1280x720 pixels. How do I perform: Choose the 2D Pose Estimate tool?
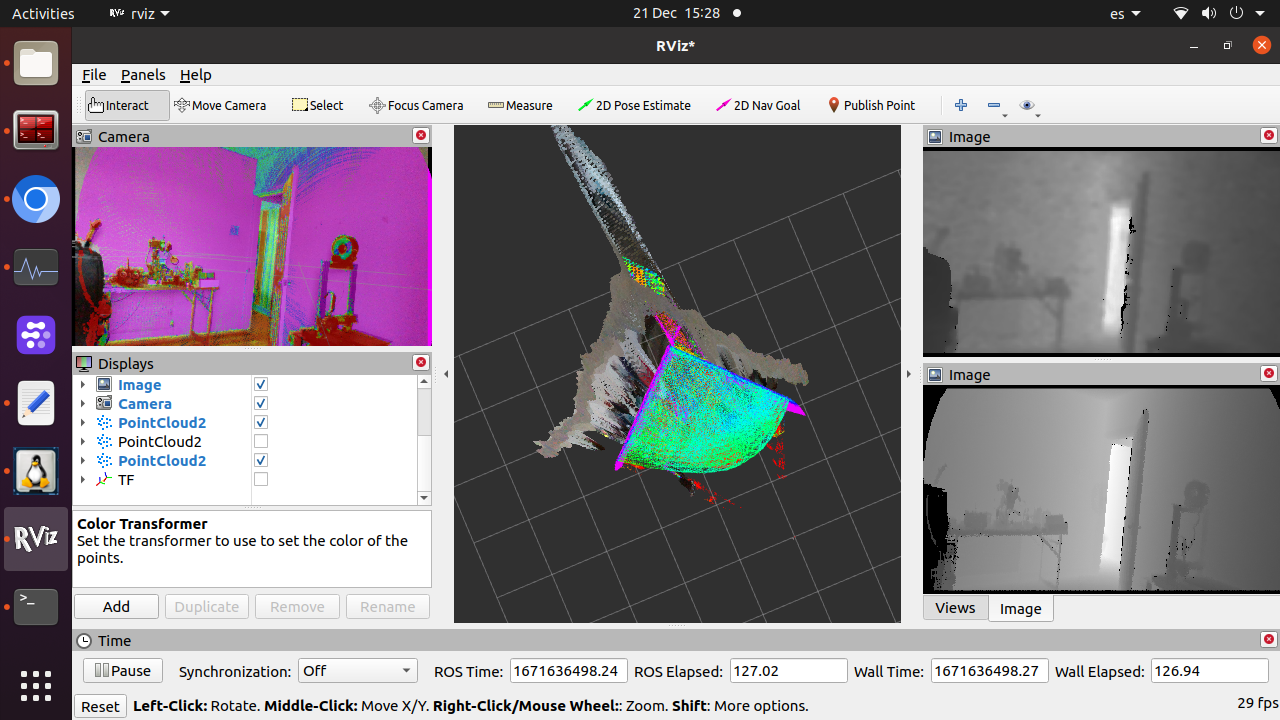click(634, 105)
